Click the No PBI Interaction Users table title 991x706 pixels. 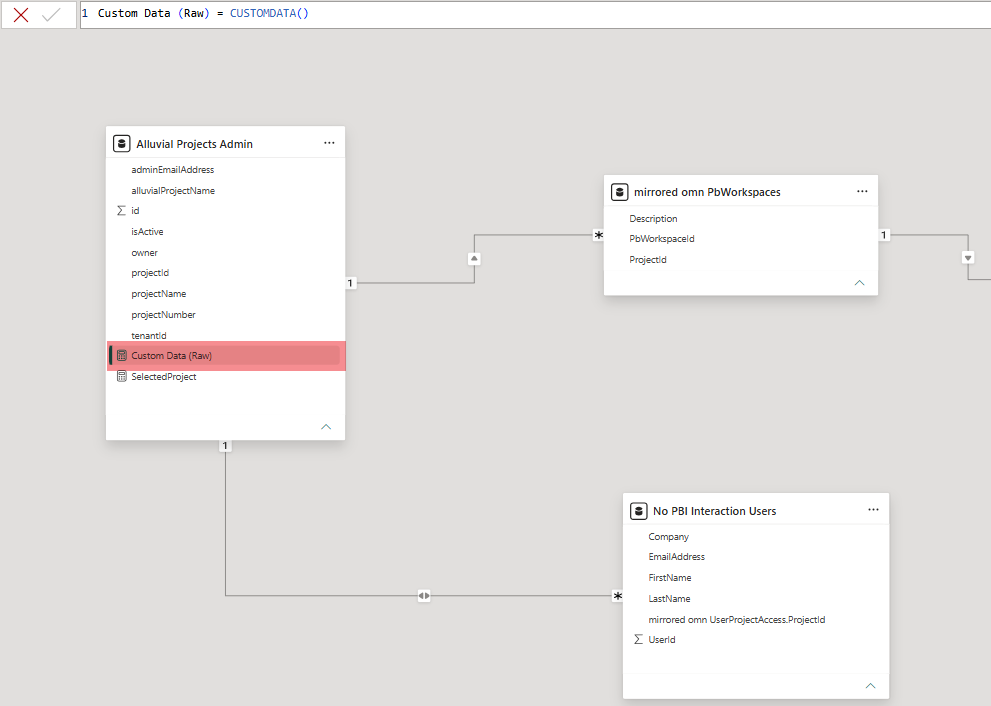[714, 511]
